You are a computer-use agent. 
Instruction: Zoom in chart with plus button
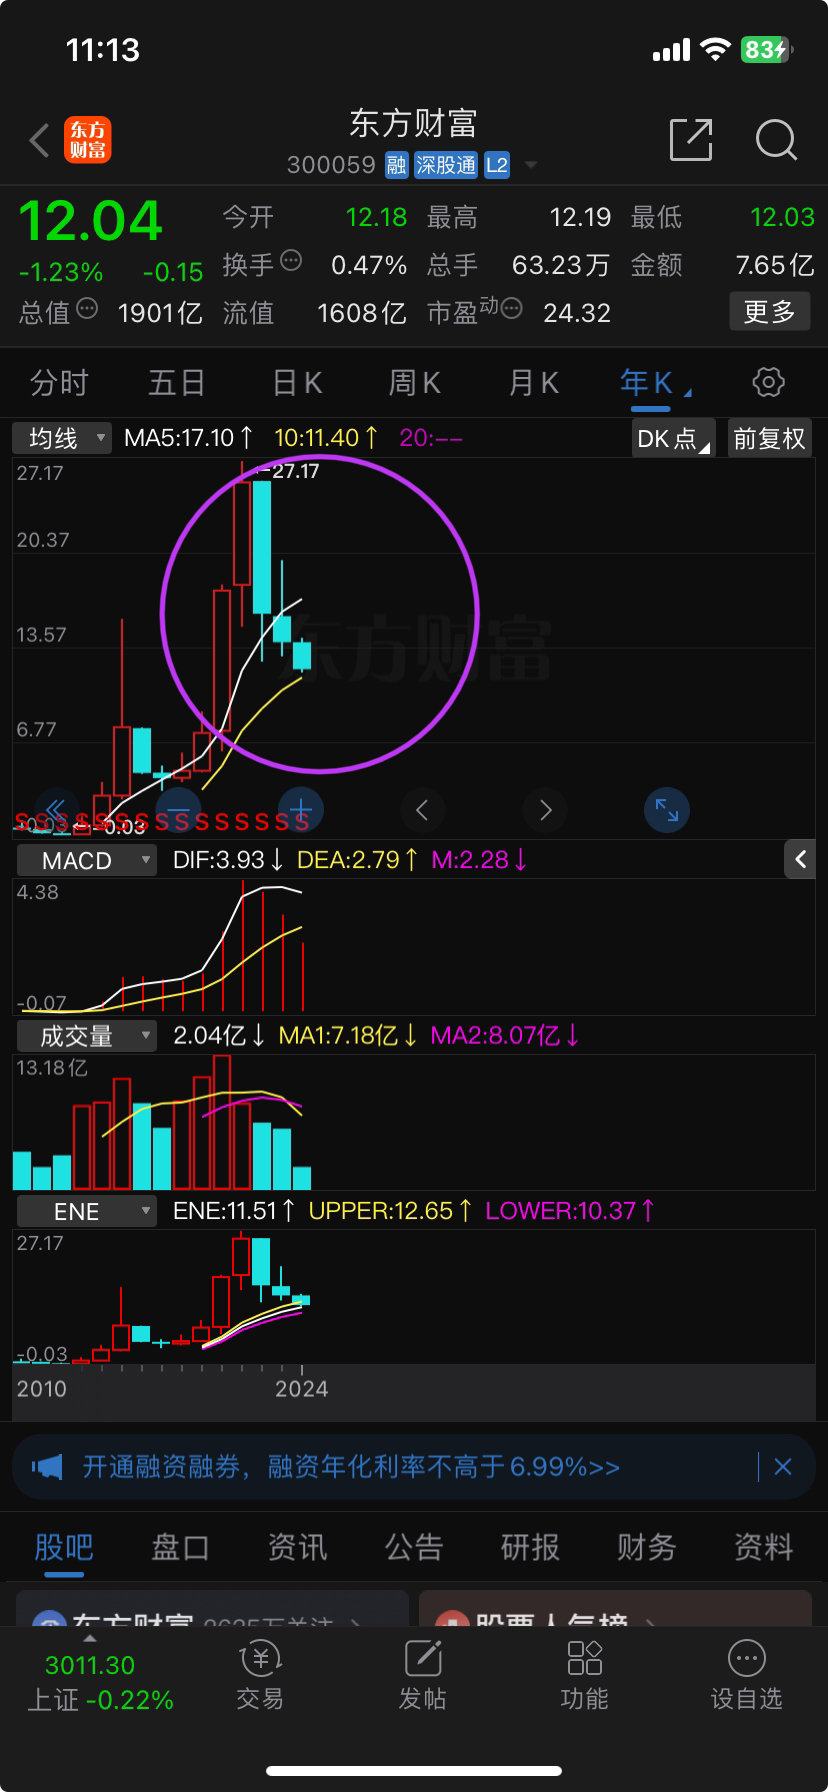(x=301, y=809)
